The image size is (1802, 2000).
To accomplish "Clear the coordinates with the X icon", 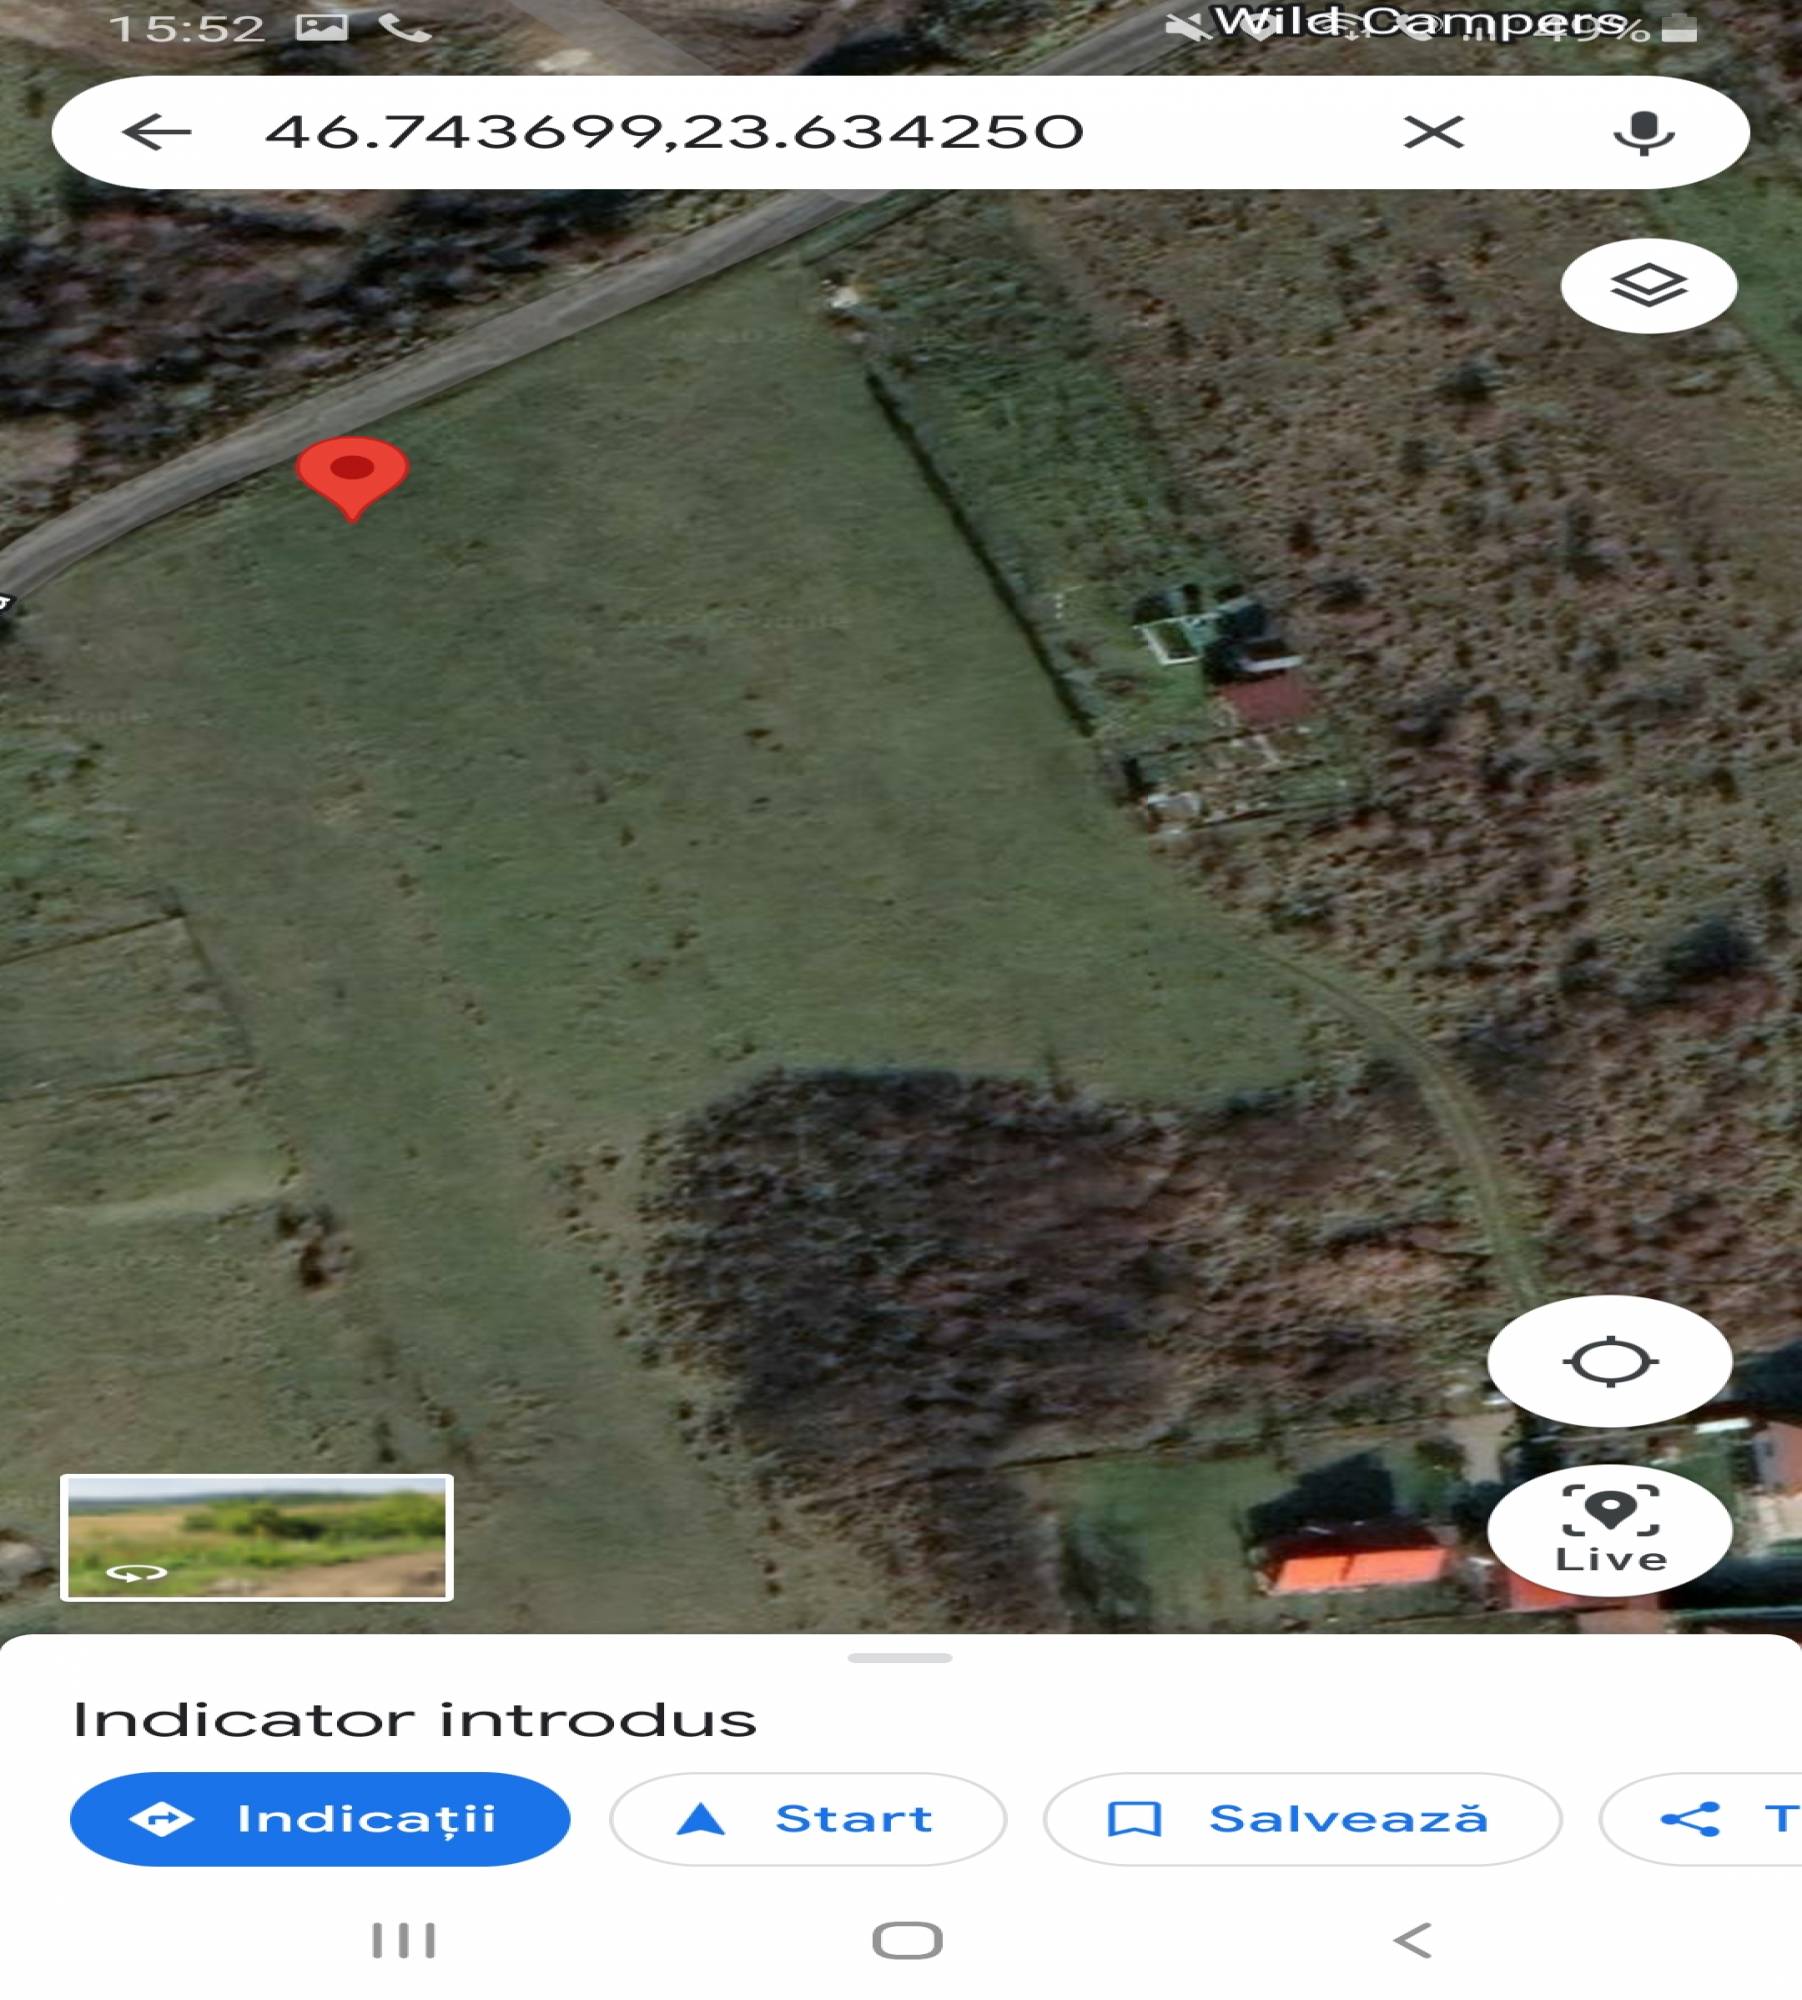I will pyautogui.click(x=1433, y=132).
